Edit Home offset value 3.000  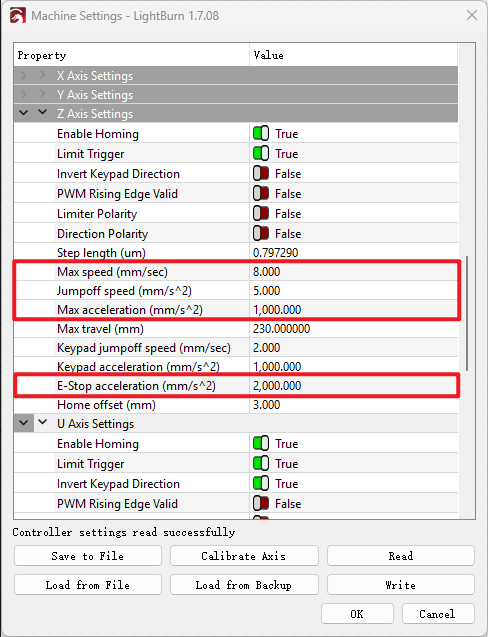click(267, 405)
